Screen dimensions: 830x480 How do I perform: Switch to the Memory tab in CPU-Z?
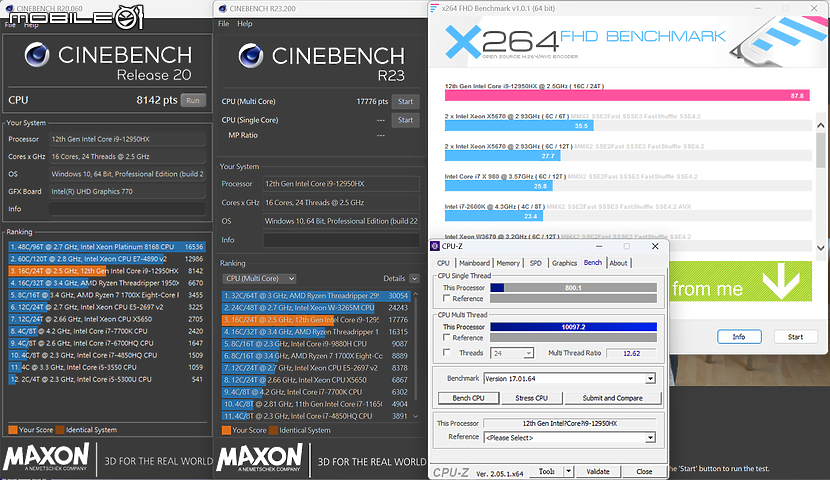[508, 263]
